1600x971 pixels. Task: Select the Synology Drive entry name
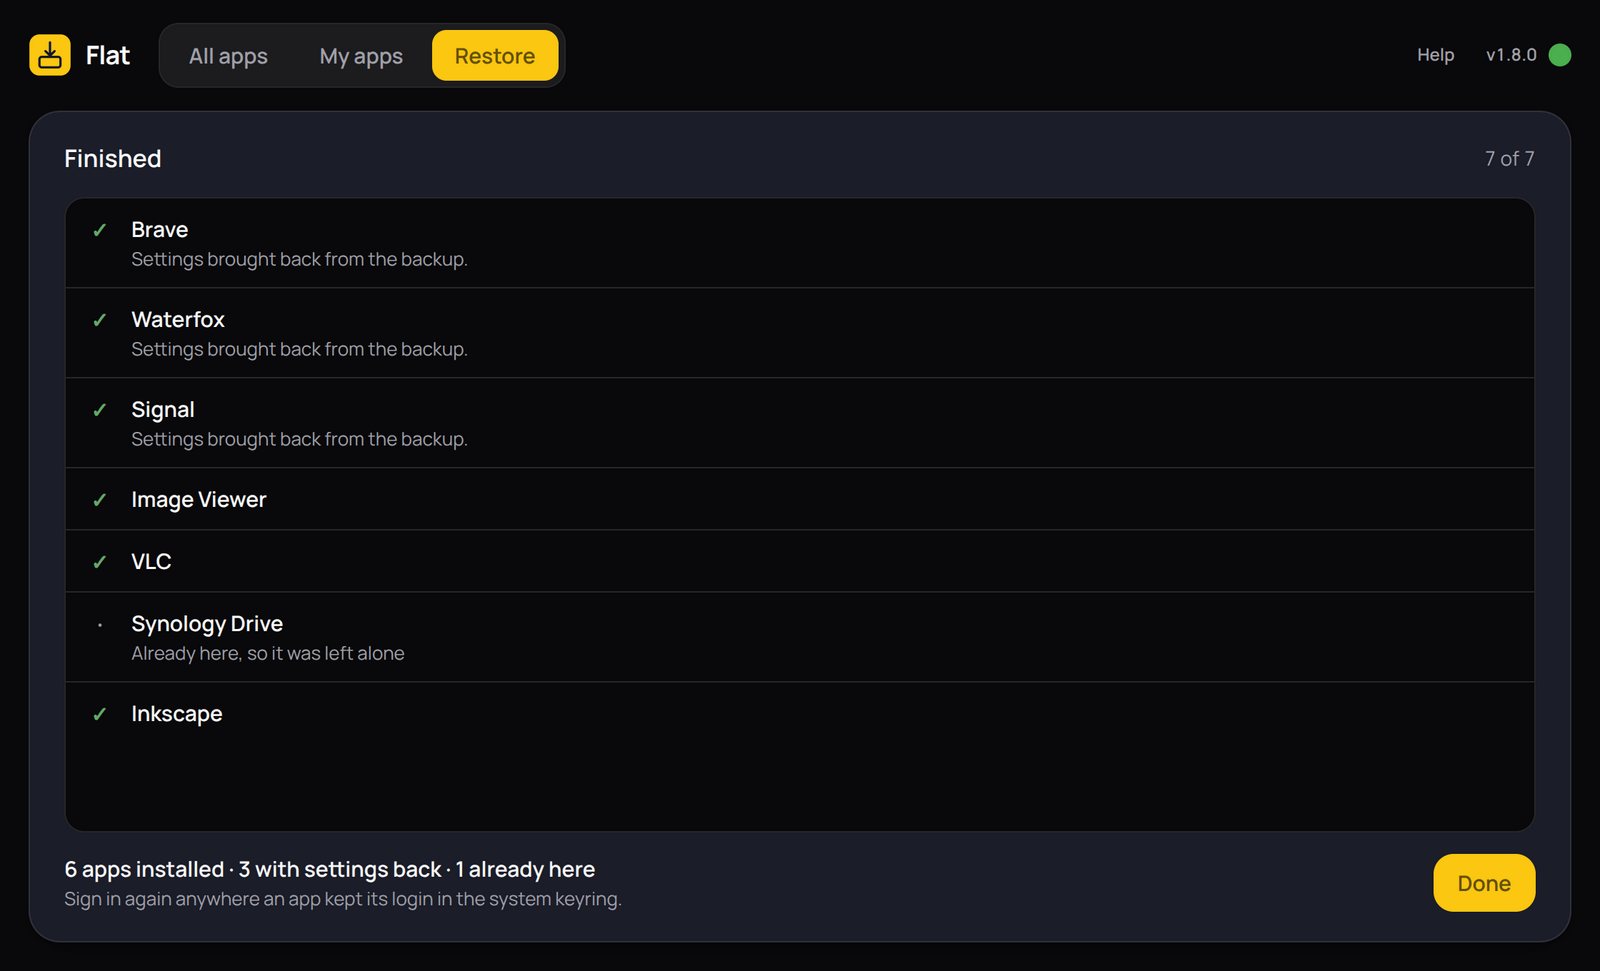[207, 624]
